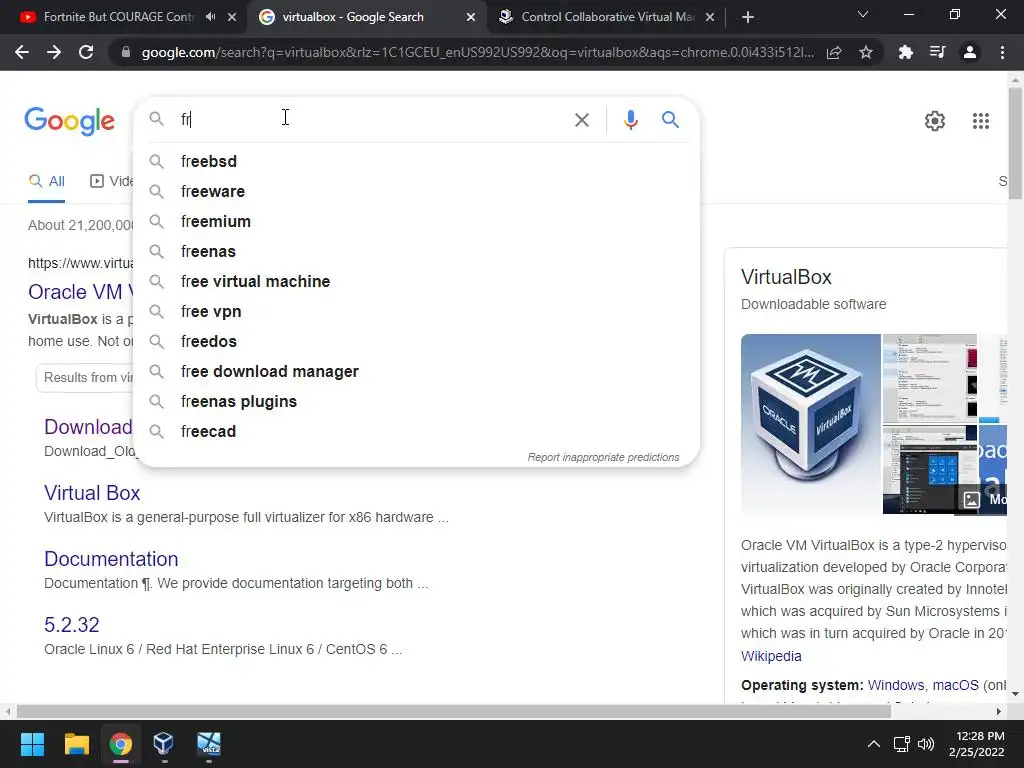Click Report inappropriate predictions
Screen dimensions: 1024x768
603,457
